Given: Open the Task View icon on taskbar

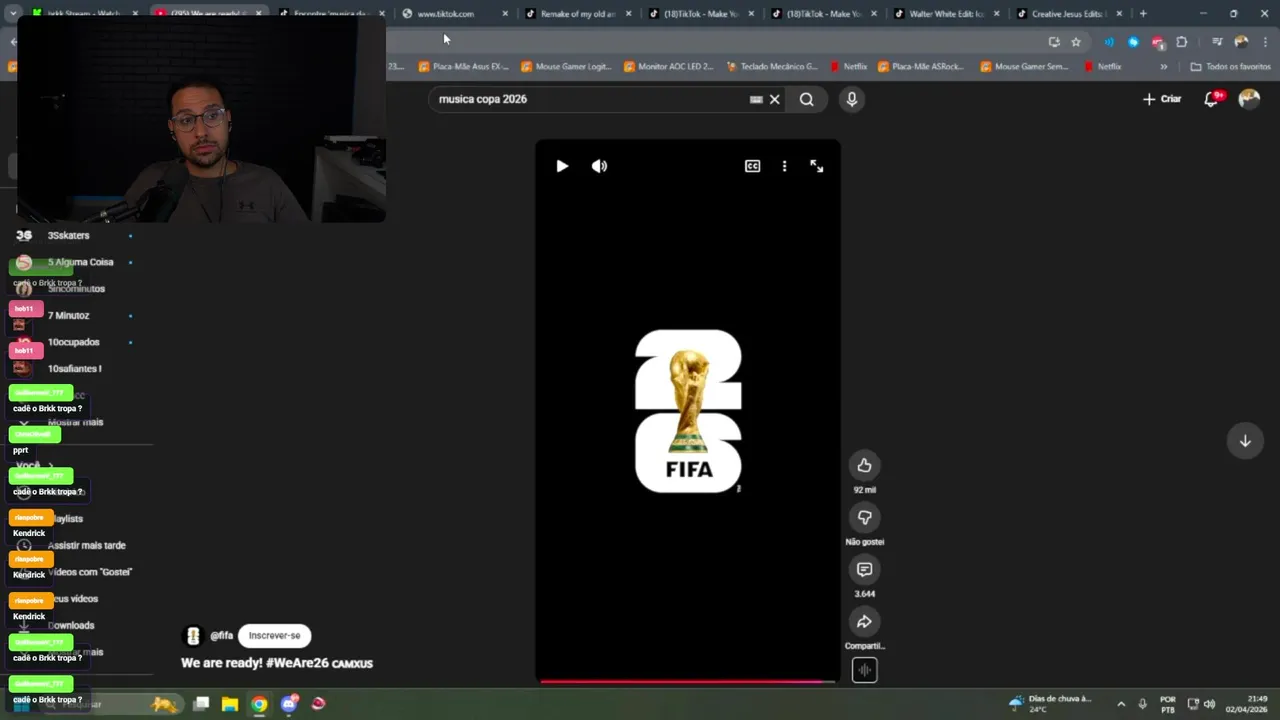Looking at the screenshot, I should (x=201, y=704).
